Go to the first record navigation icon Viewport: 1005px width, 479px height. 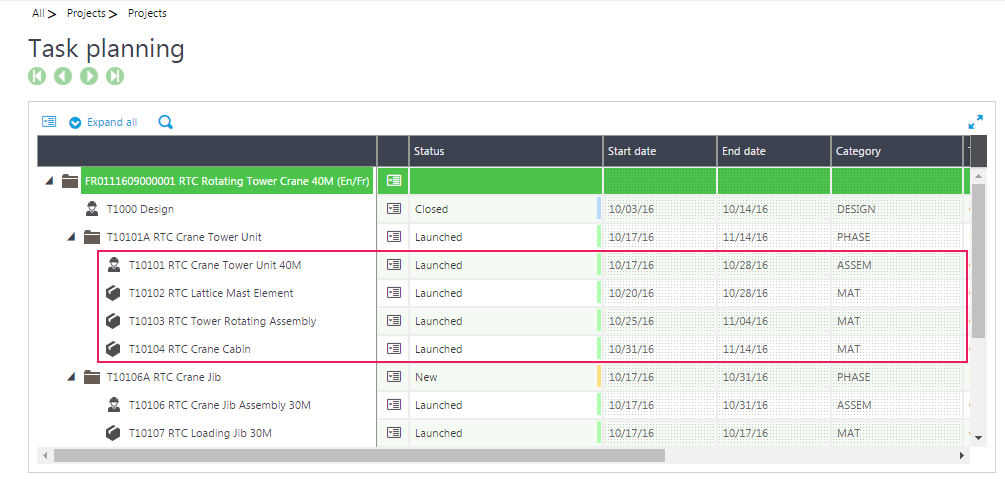(x=37, y=76)
